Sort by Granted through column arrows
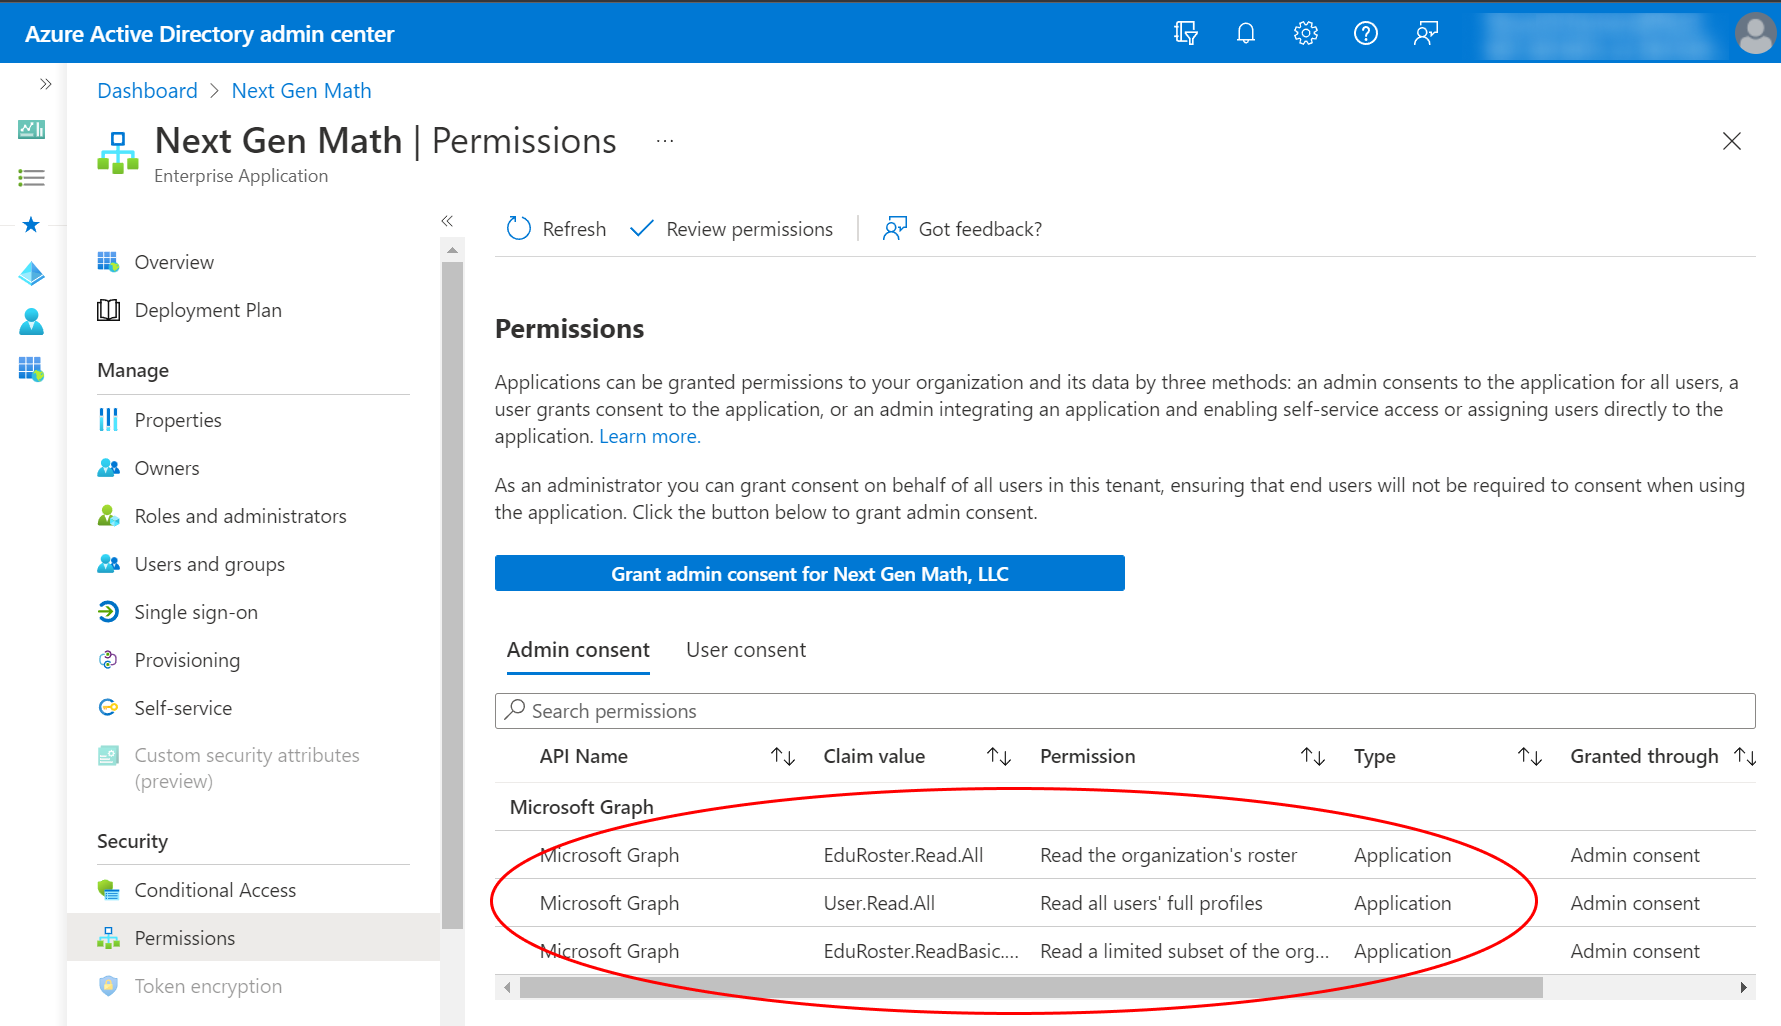1781x1026 pixels. [1746, 757]
